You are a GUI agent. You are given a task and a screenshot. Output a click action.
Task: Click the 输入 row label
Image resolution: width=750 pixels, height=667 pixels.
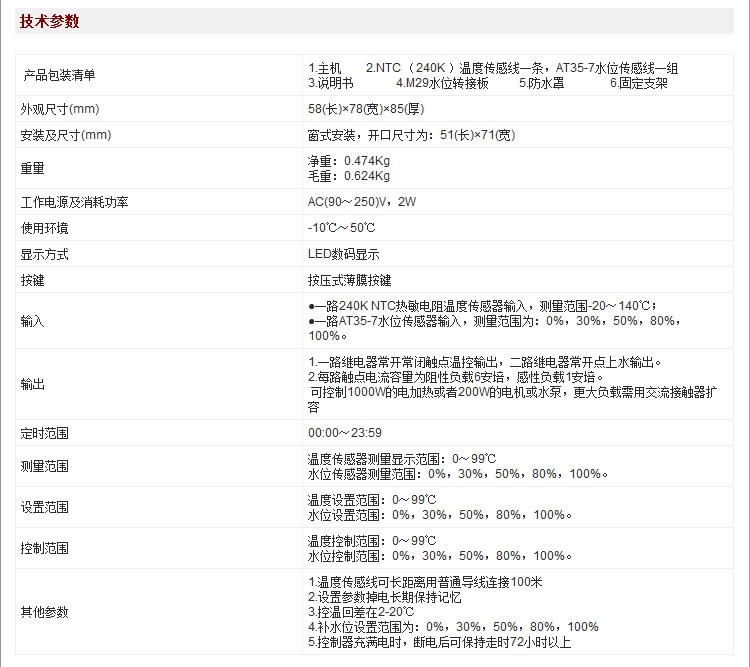[32, 321]
